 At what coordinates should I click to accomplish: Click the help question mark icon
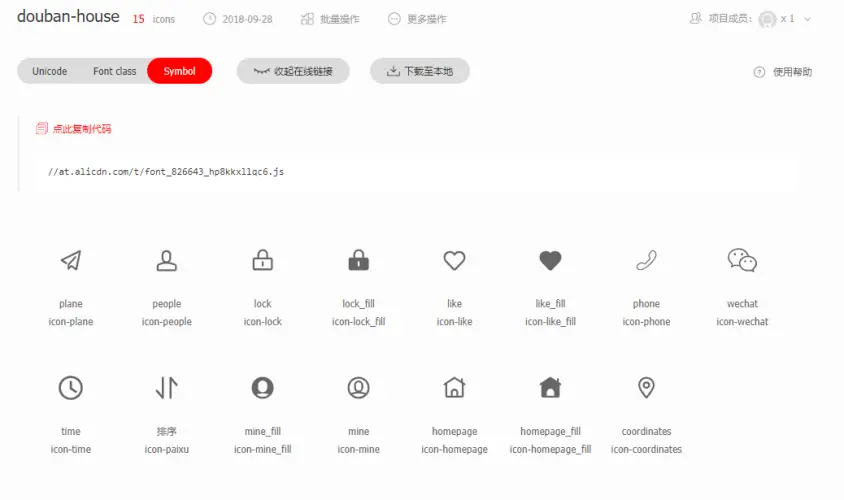coord(759,72)
